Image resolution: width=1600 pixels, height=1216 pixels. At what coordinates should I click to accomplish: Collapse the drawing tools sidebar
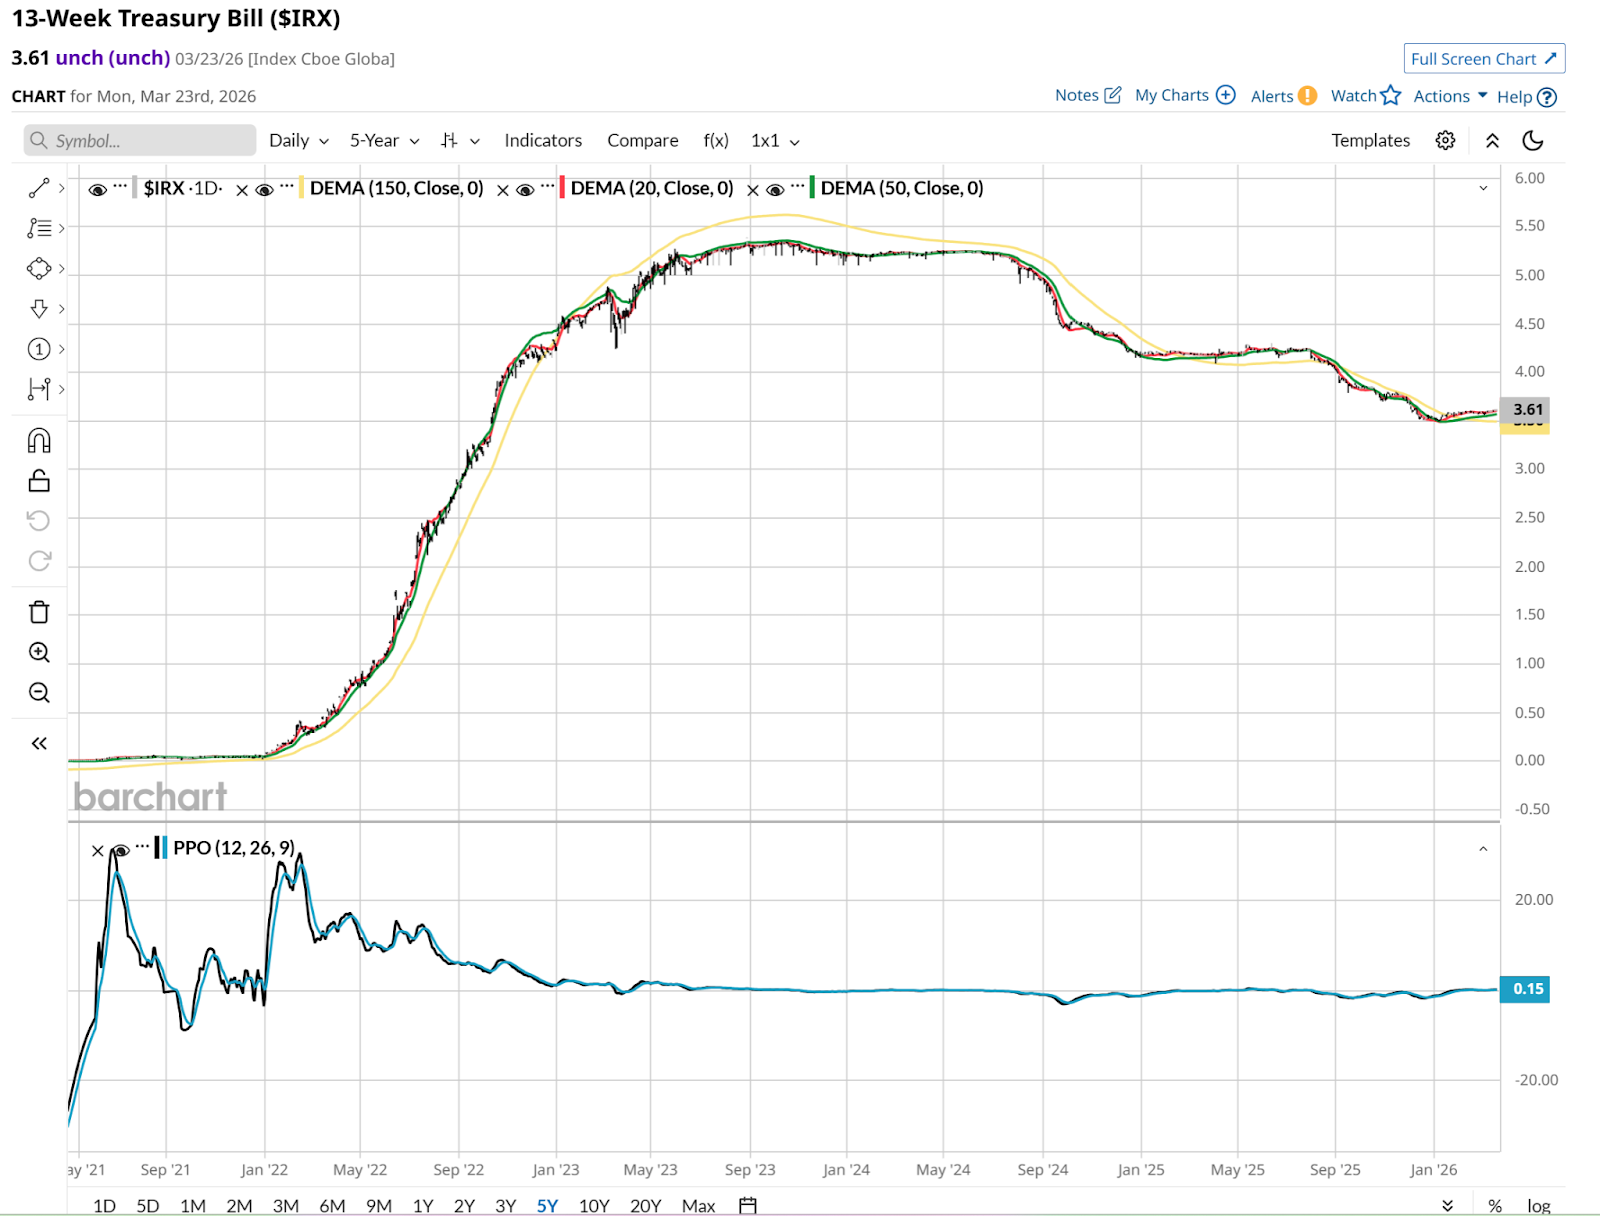pyautogui.click(x=39, y=743)
